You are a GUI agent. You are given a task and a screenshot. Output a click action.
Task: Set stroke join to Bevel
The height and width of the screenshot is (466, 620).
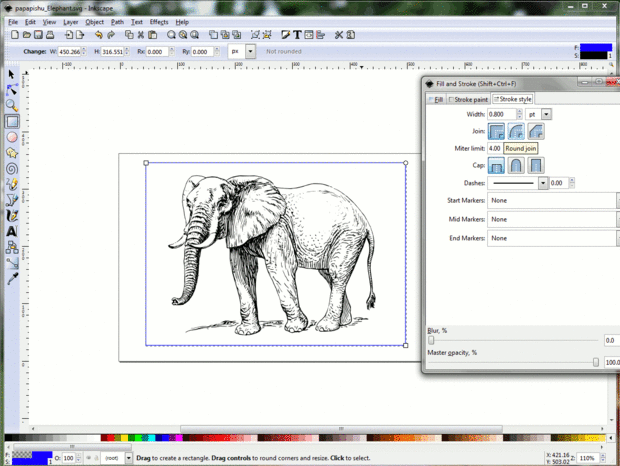click(536, 131)
